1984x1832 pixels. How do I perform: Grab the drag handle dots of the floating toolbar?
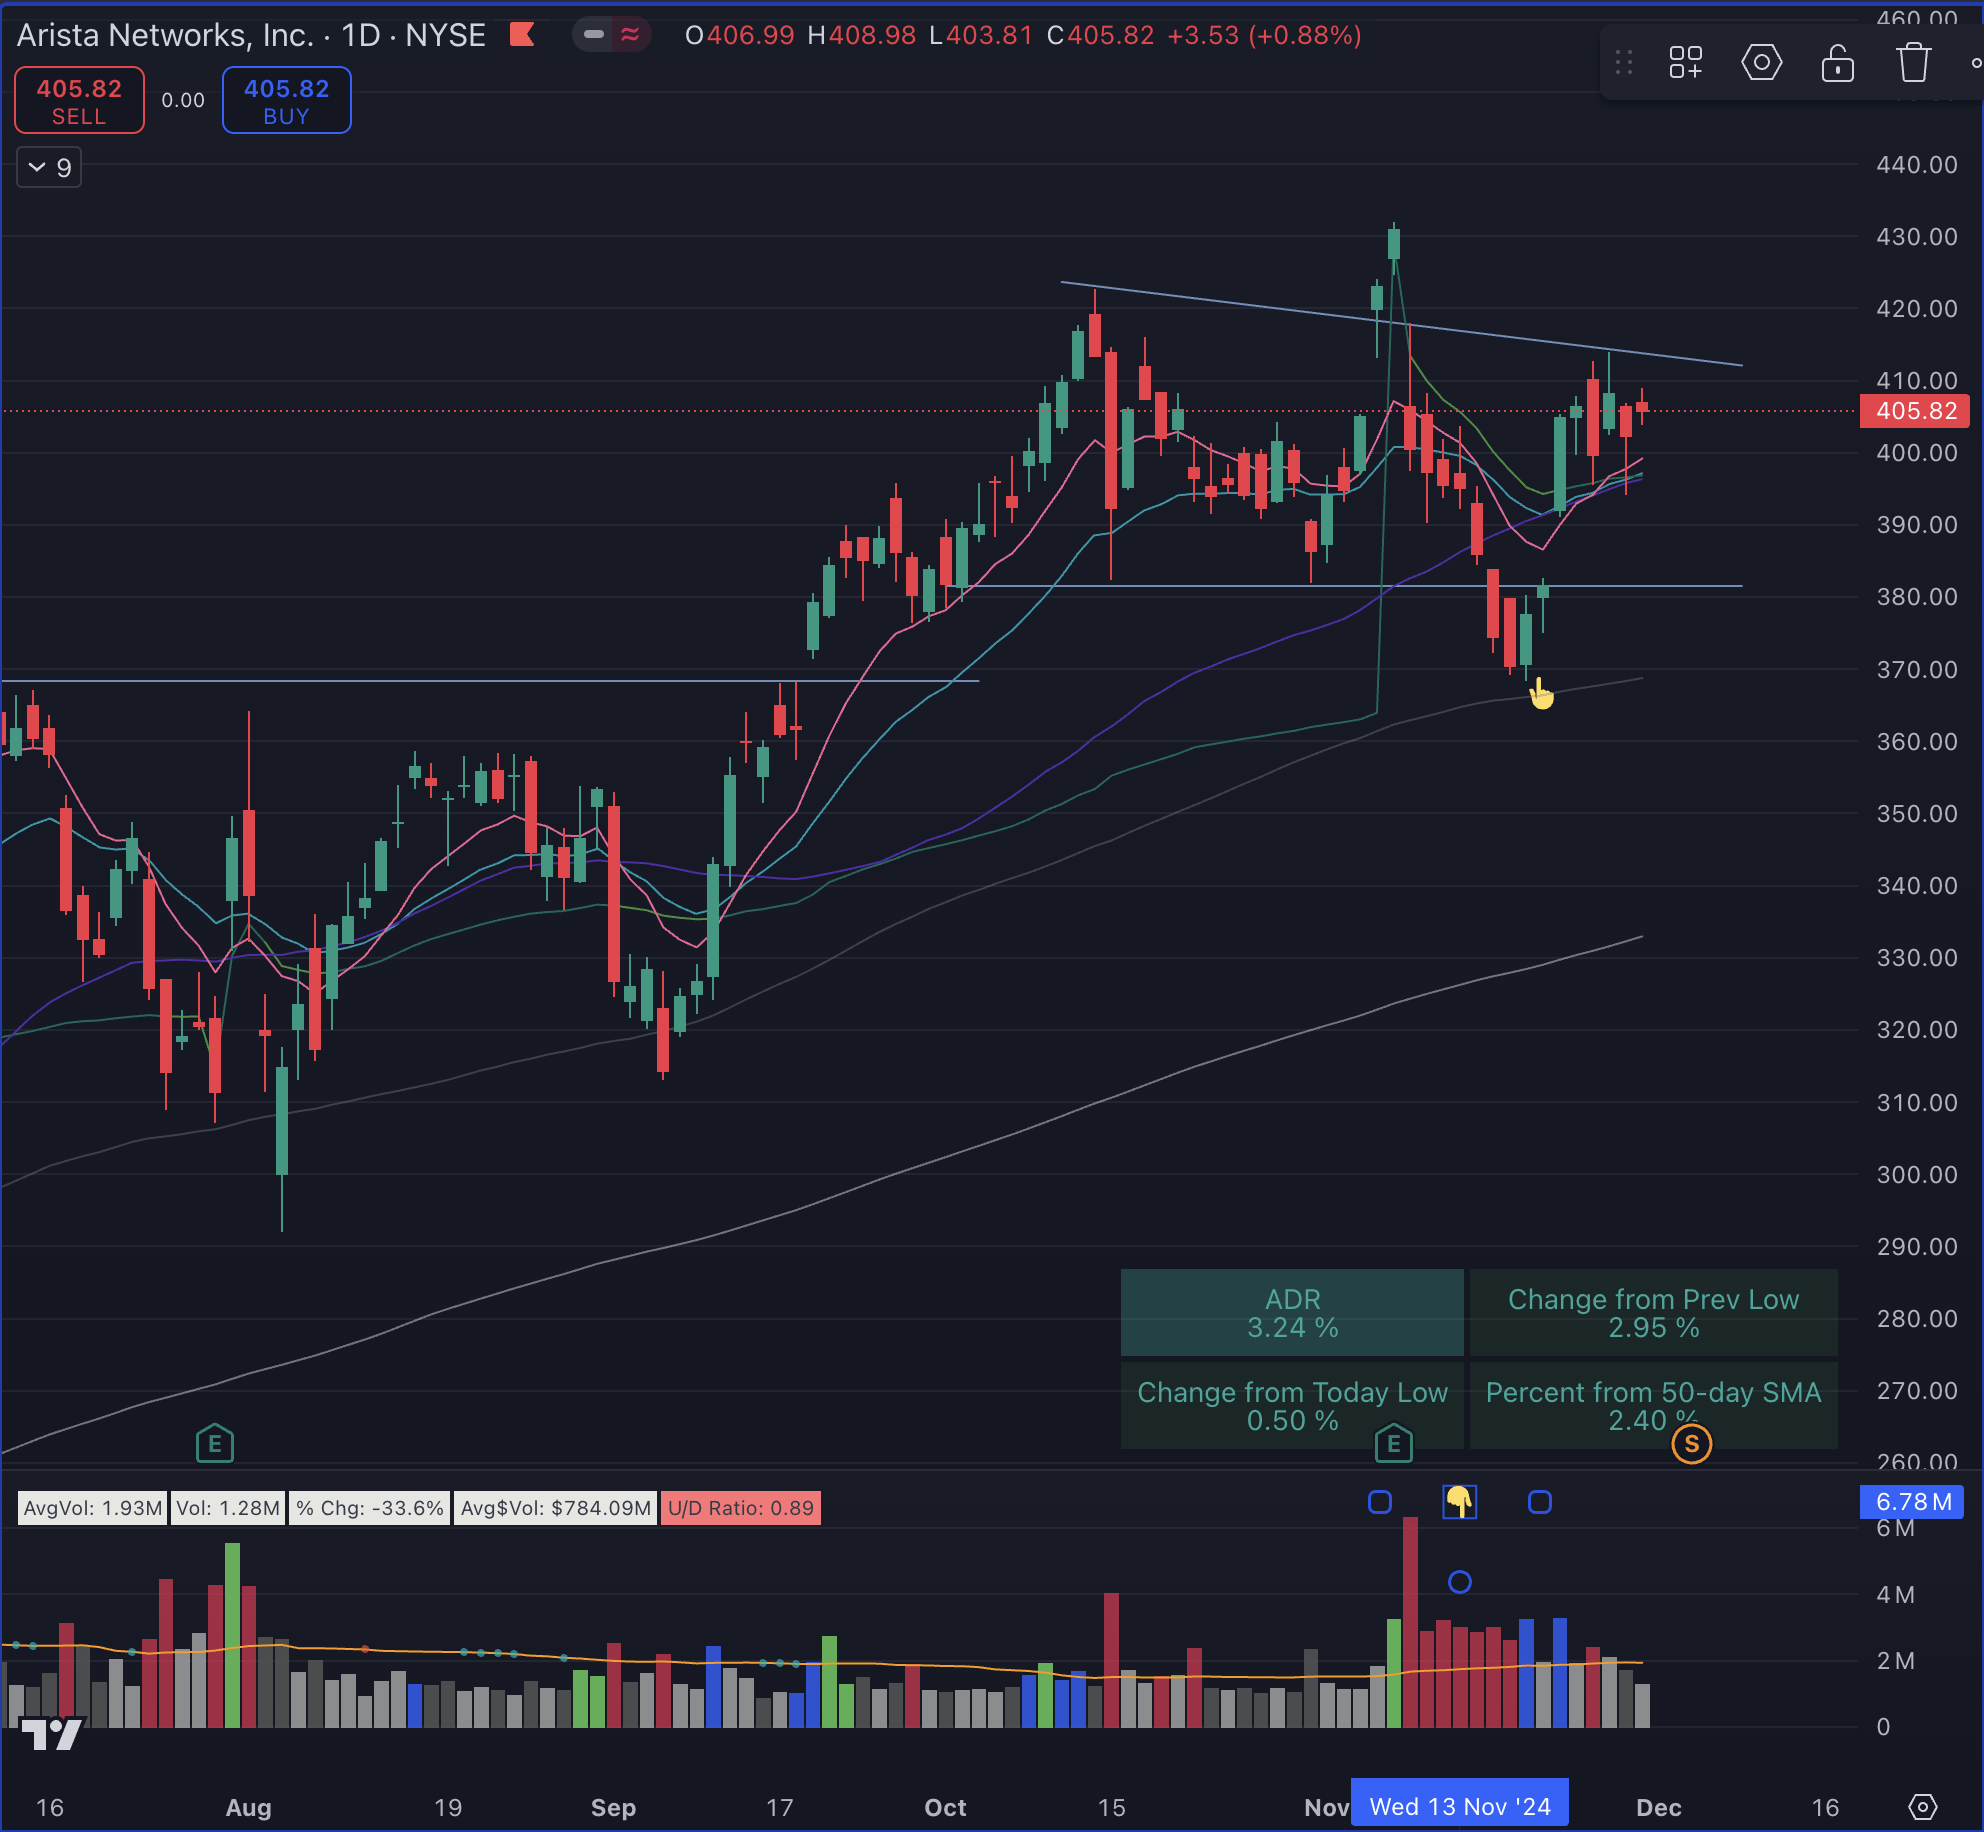[x=1624, y=62]
